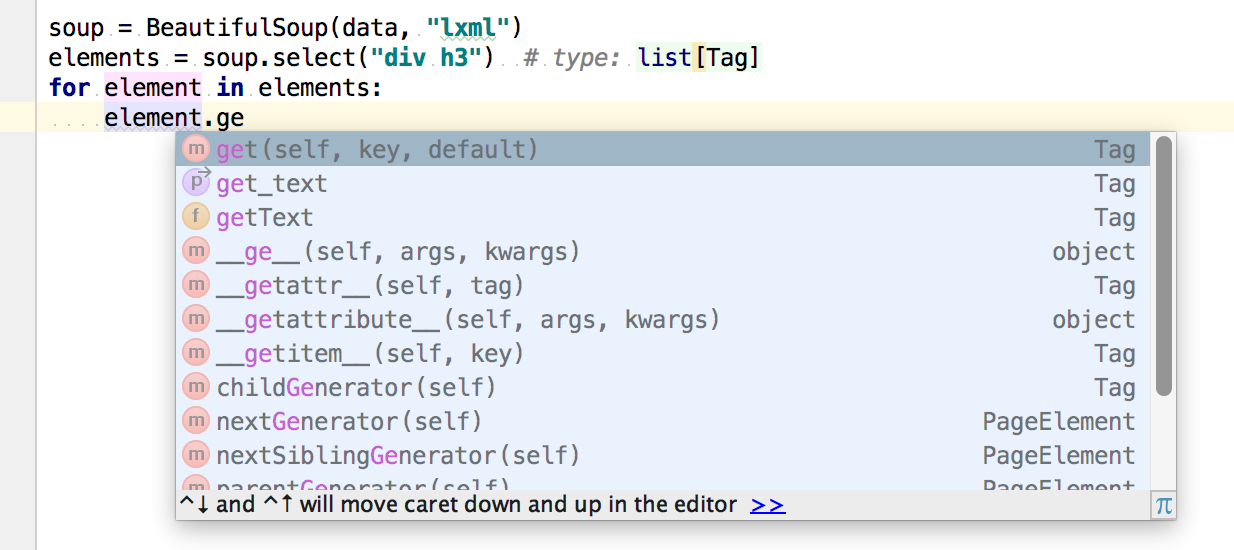Select get(self, key, default) completion

tap(377, 150)
